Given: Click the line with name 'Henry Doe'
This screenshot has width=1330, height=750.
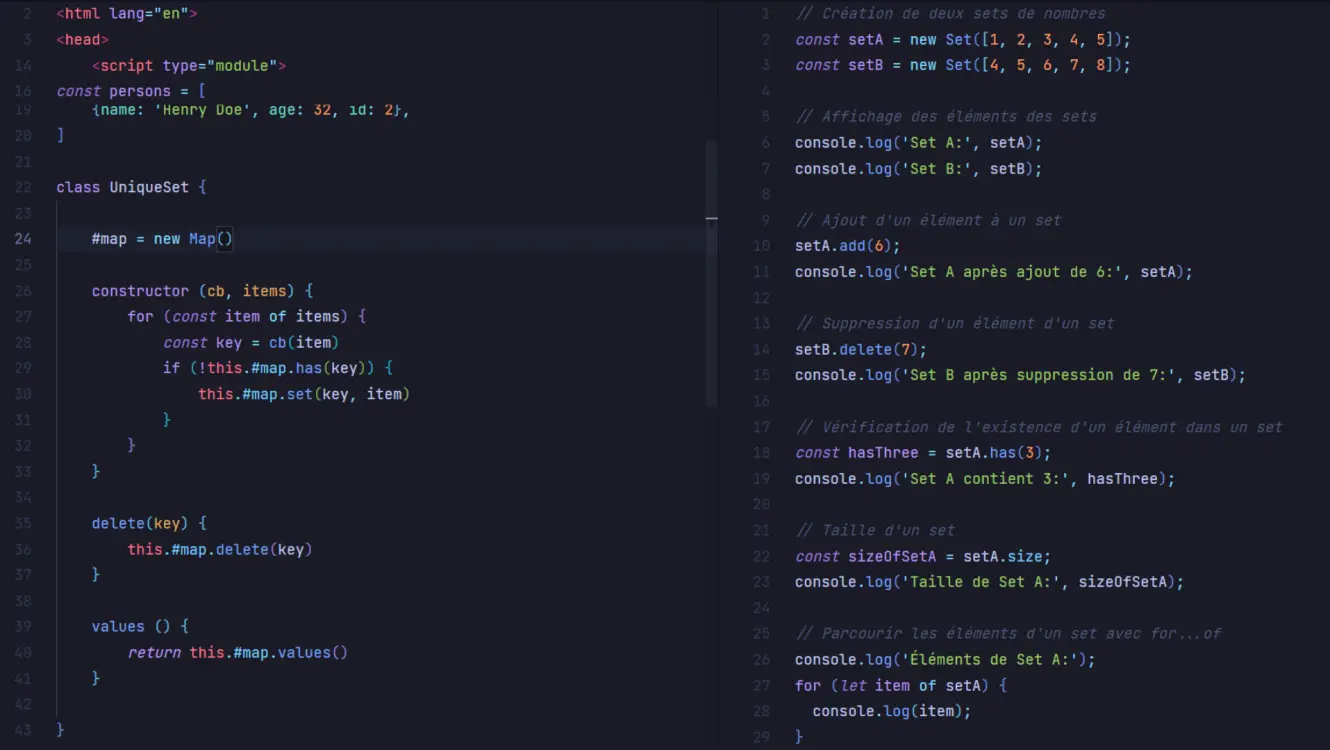Looking at the screenshot, I should 251,110.
